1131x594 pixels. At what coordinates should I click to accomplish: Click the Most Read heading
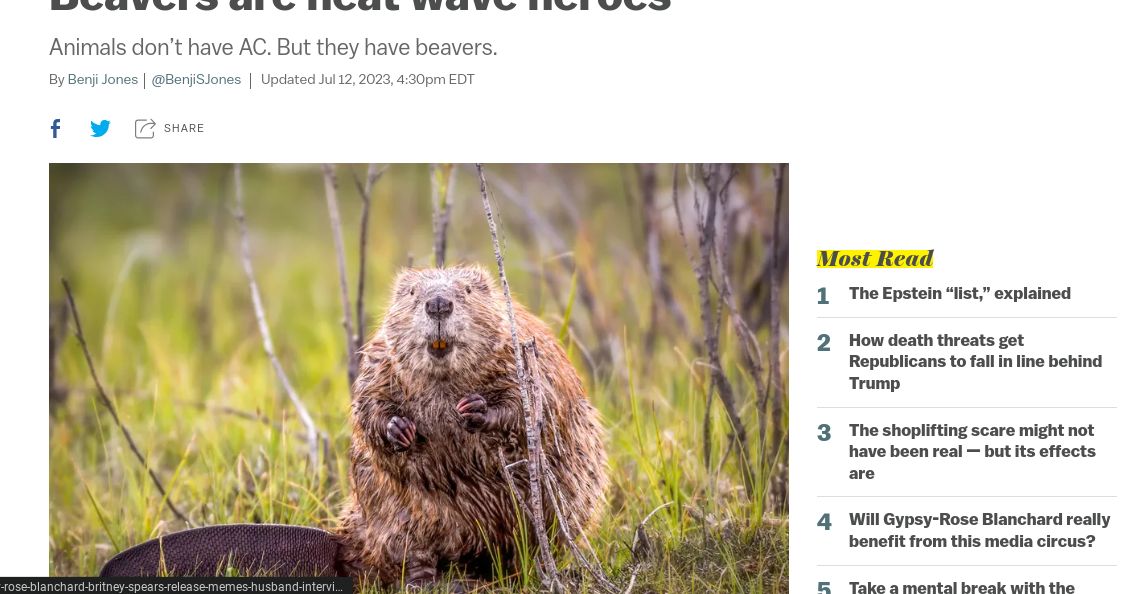click(875, 258)
